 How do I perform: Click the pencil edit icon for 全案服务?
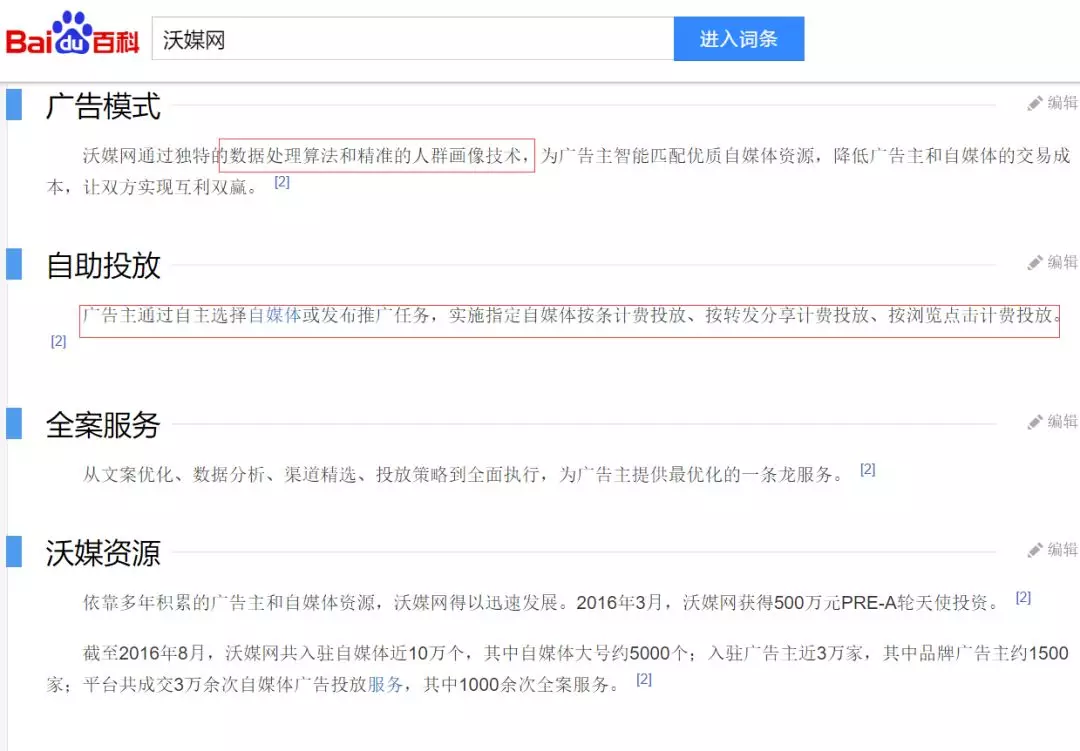[1036, 422]
